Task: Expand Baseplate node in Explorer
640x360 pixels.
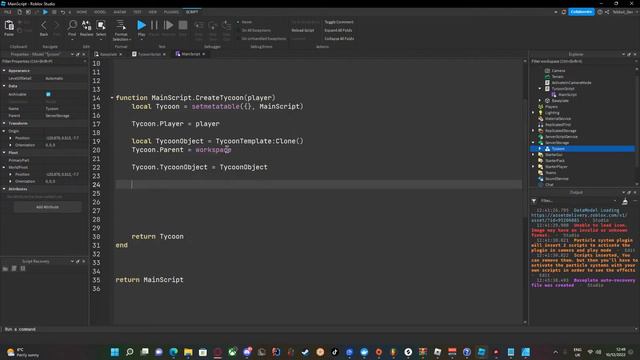Action: (x=540, y=100)
